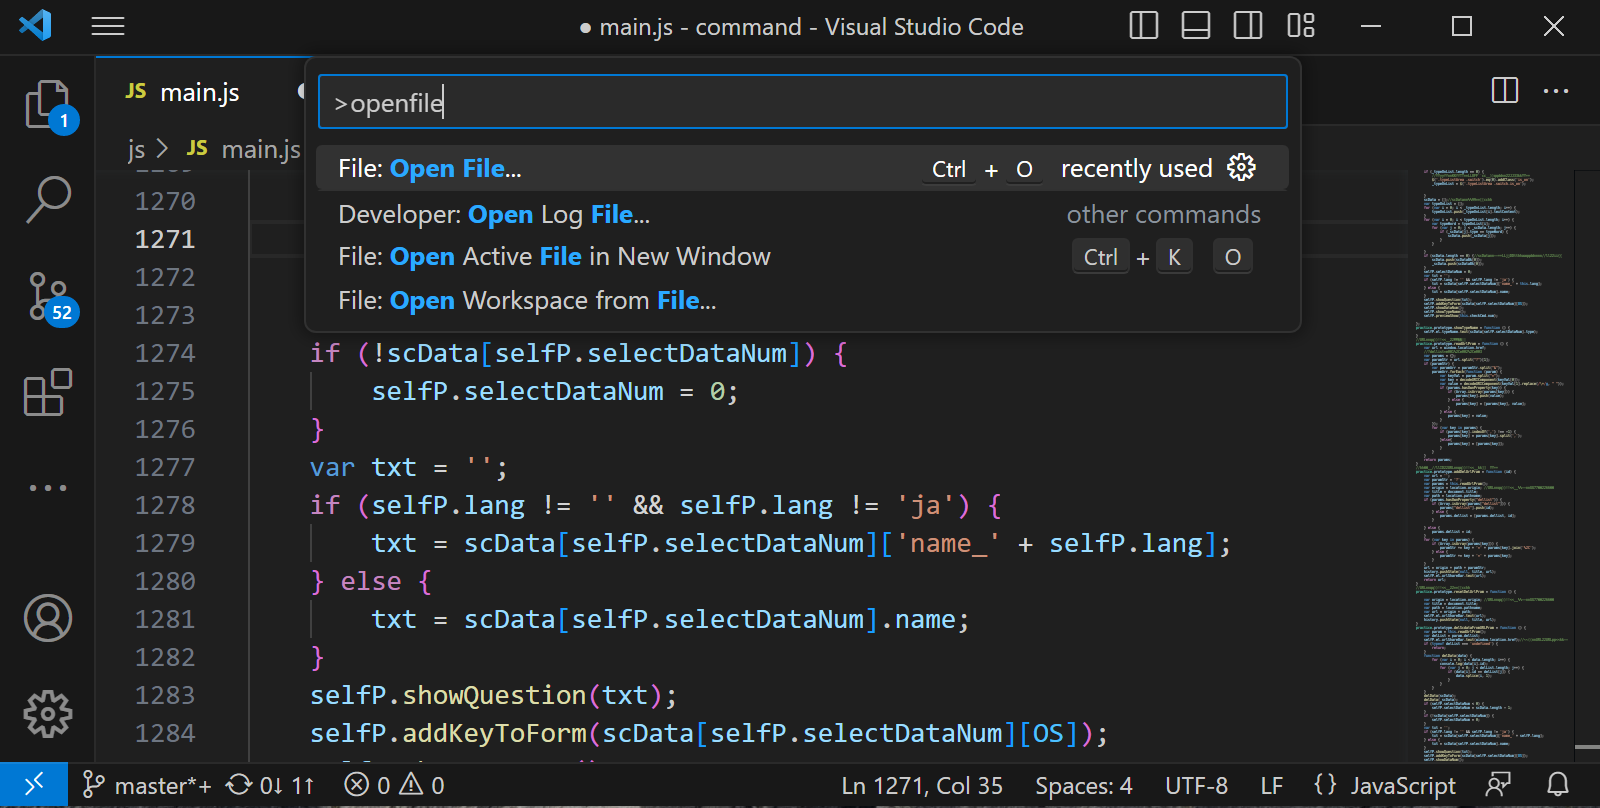Screen dimensions: 1600x808
Task: Toggle secondary side bar layout icon
Action: point(1248,26)
